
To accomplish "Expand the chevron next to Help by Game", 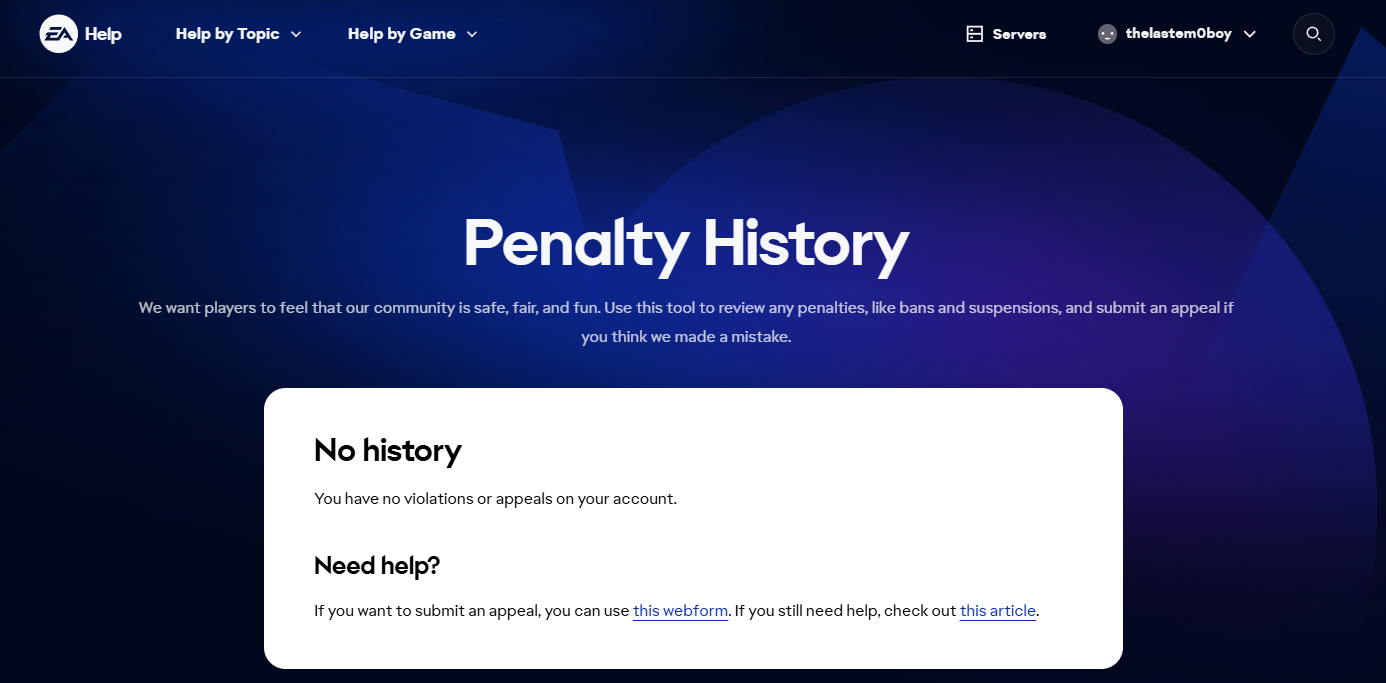I will pos(472,34).
